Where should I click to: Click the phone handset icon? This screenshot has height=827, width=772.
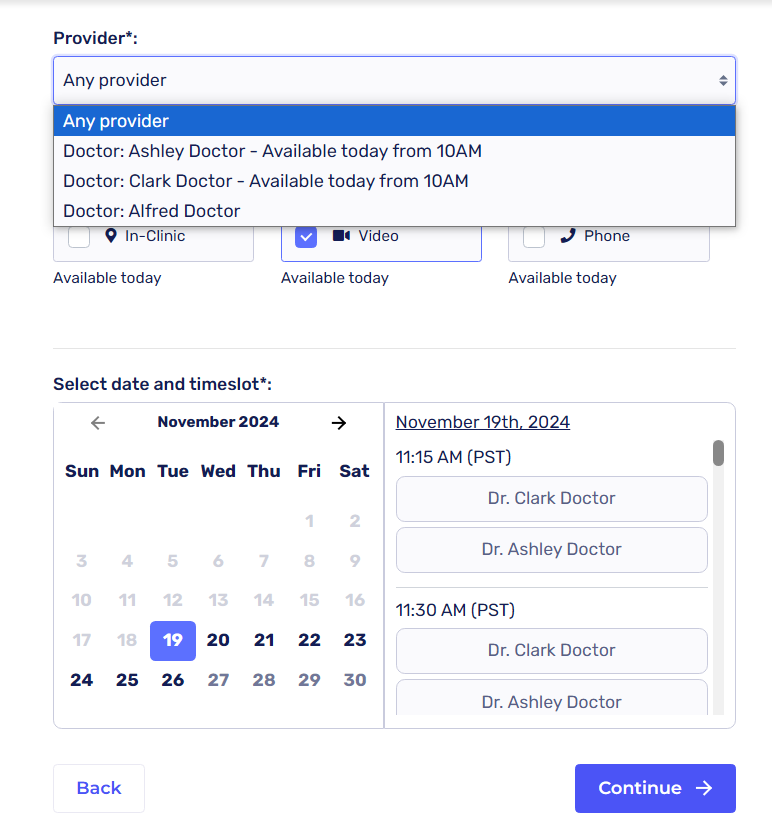[568, 236]
